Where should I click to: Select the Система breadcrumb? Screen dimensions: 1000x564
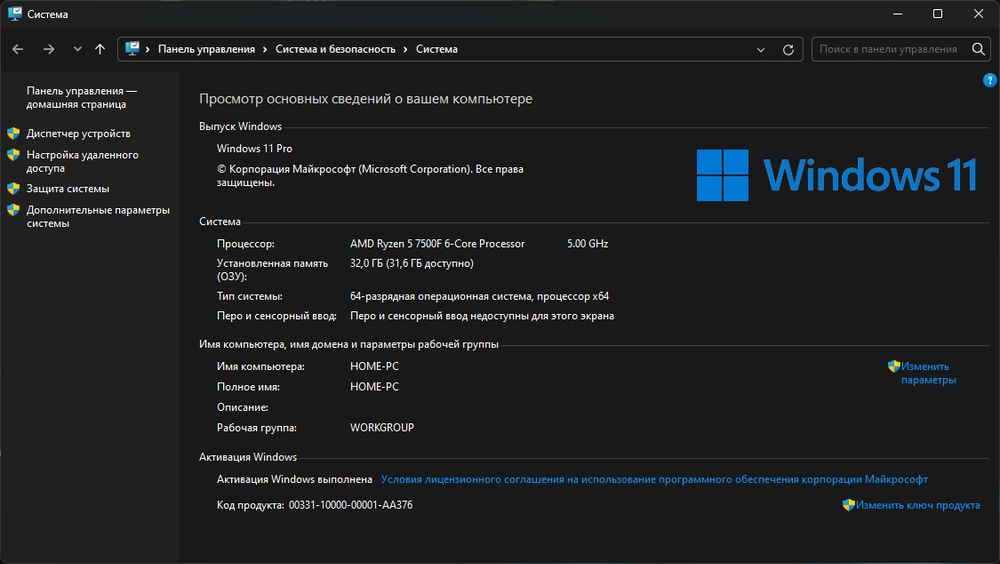click(x=437, y=49)
